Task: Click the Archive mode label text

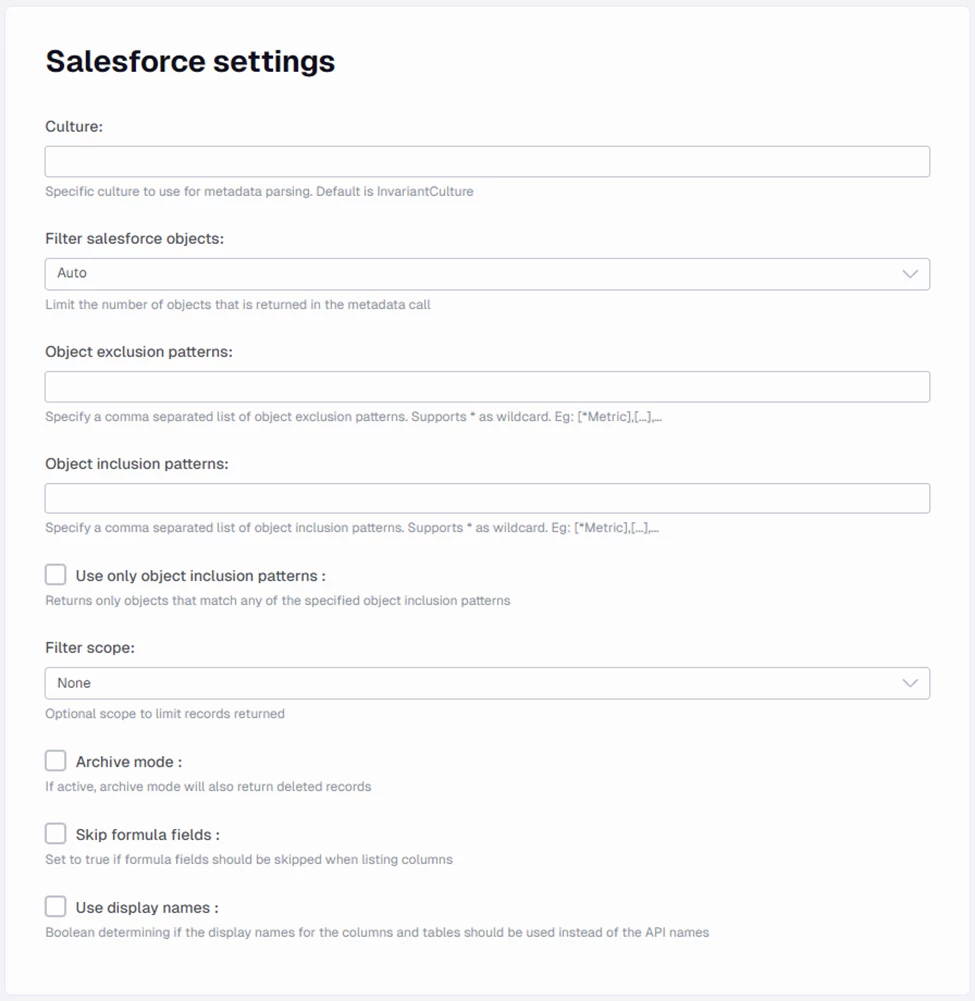Action: [128, 762]
